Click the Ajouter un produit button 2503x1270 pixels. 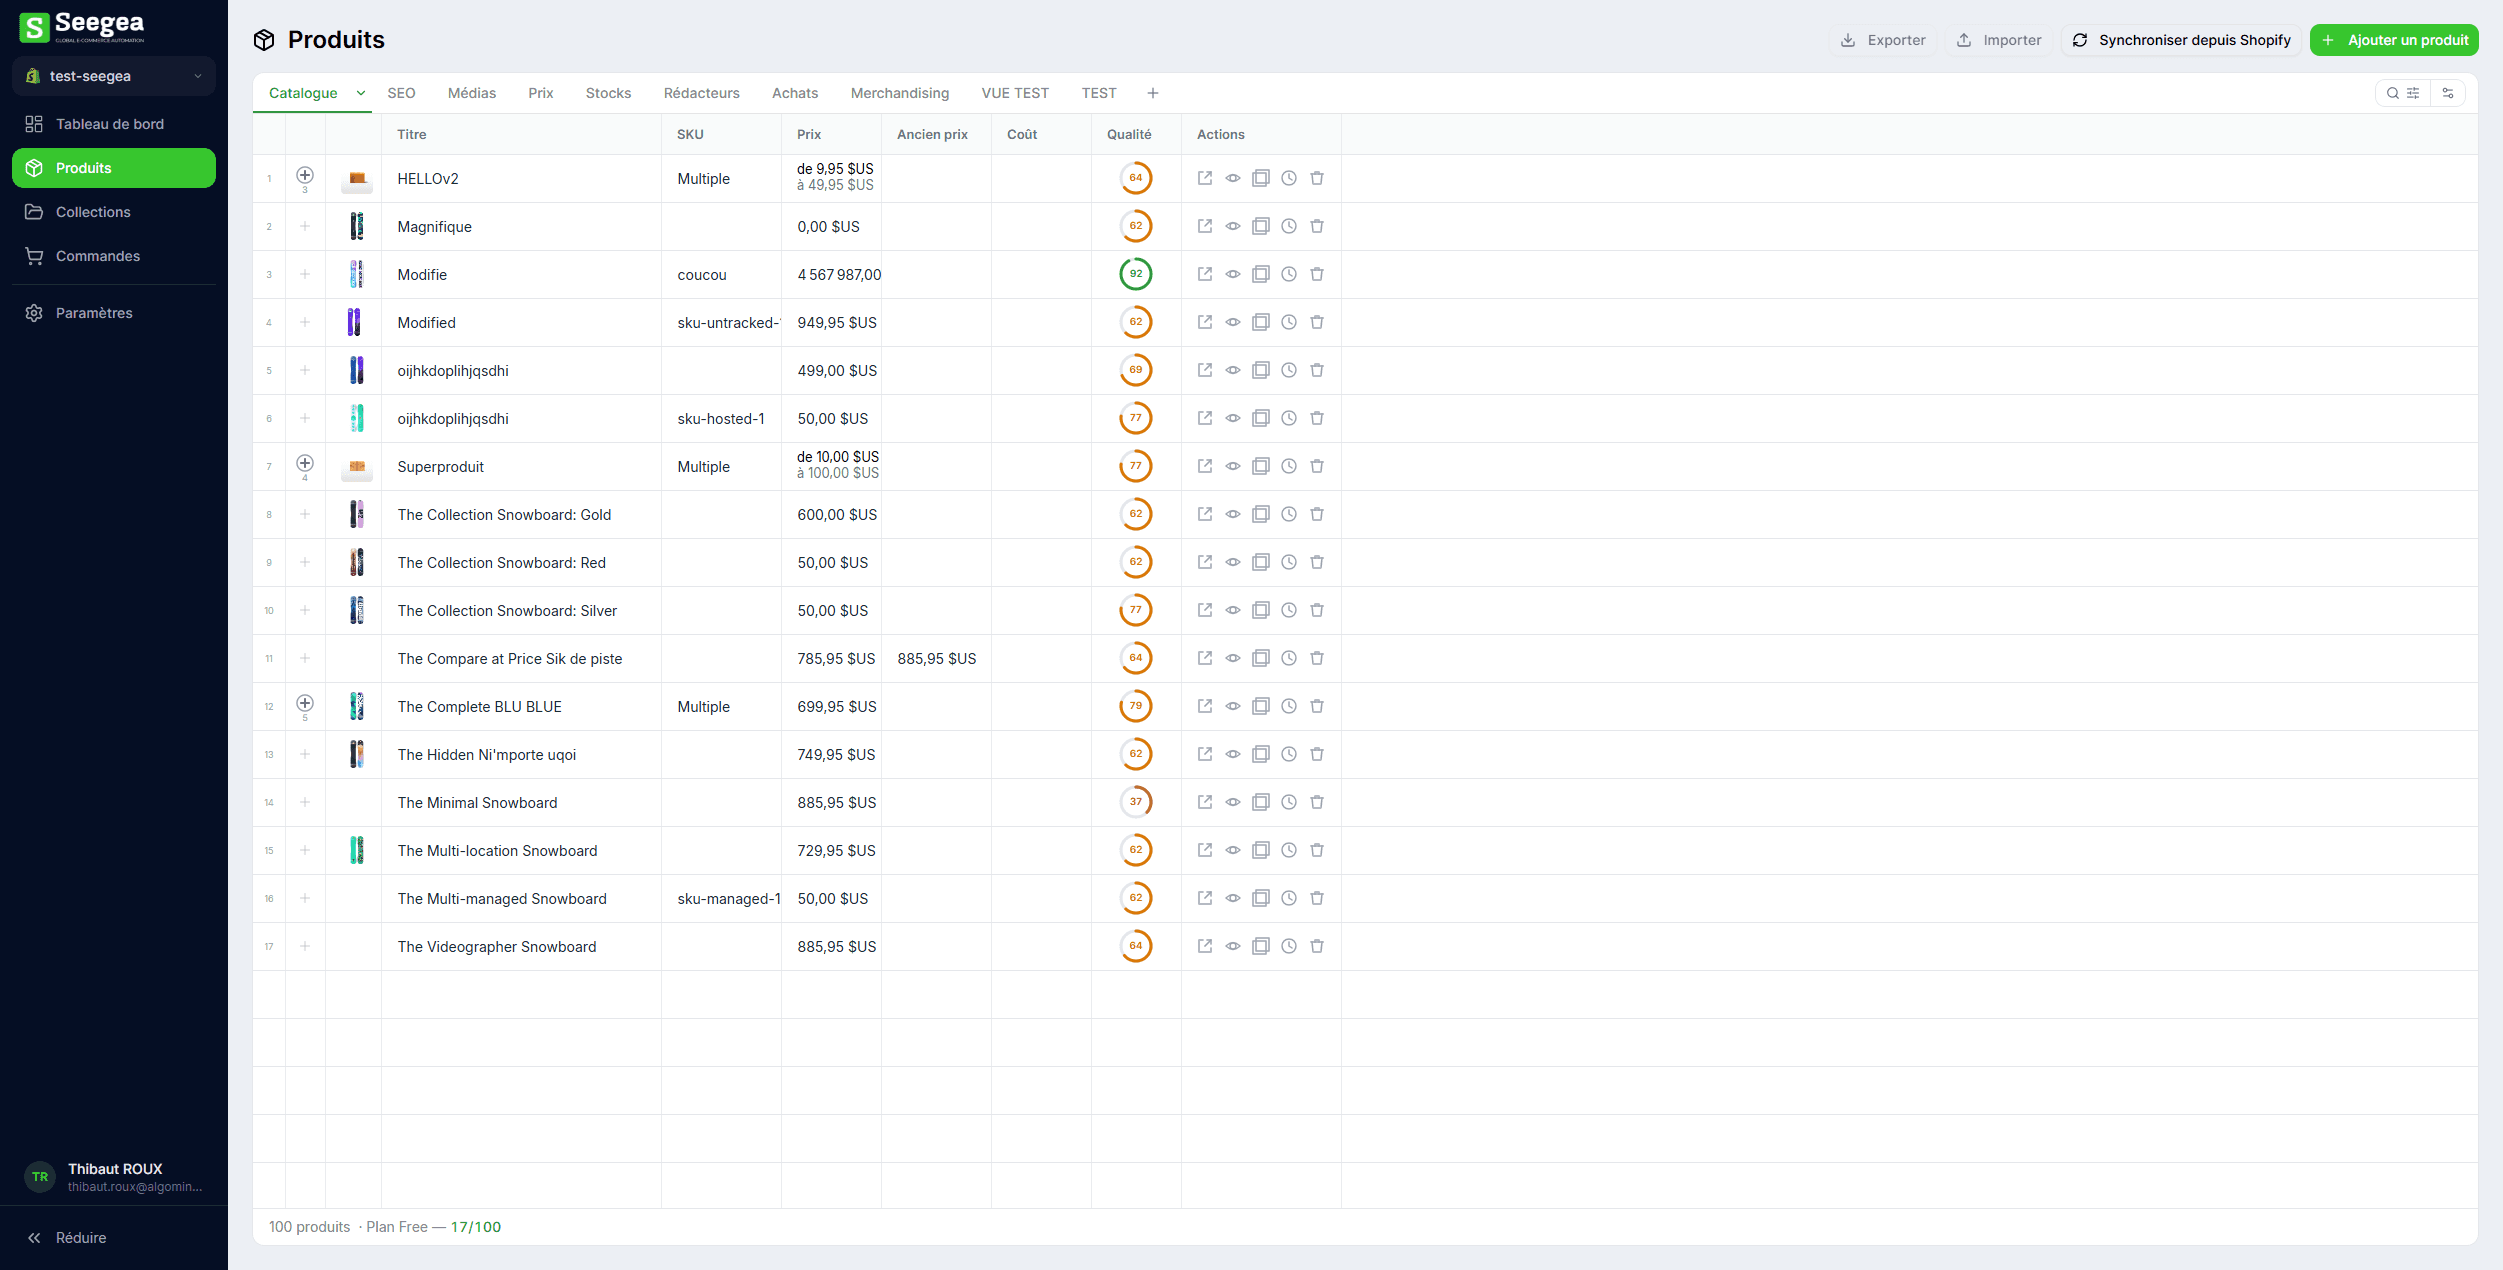[2394, 40]
